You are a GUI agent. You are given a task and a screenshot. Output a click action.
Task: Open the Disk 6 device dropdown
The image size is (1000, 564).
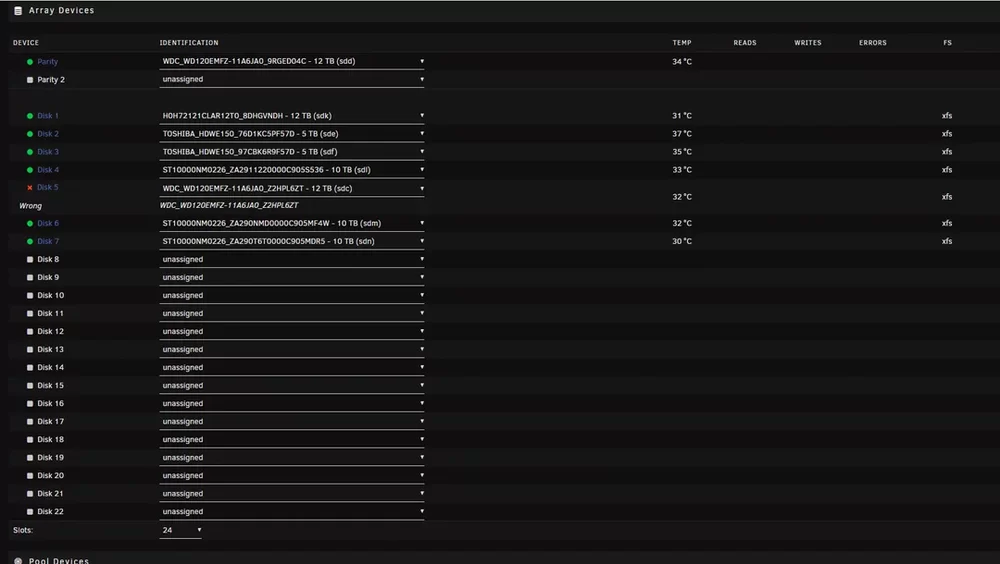point(291,223)
